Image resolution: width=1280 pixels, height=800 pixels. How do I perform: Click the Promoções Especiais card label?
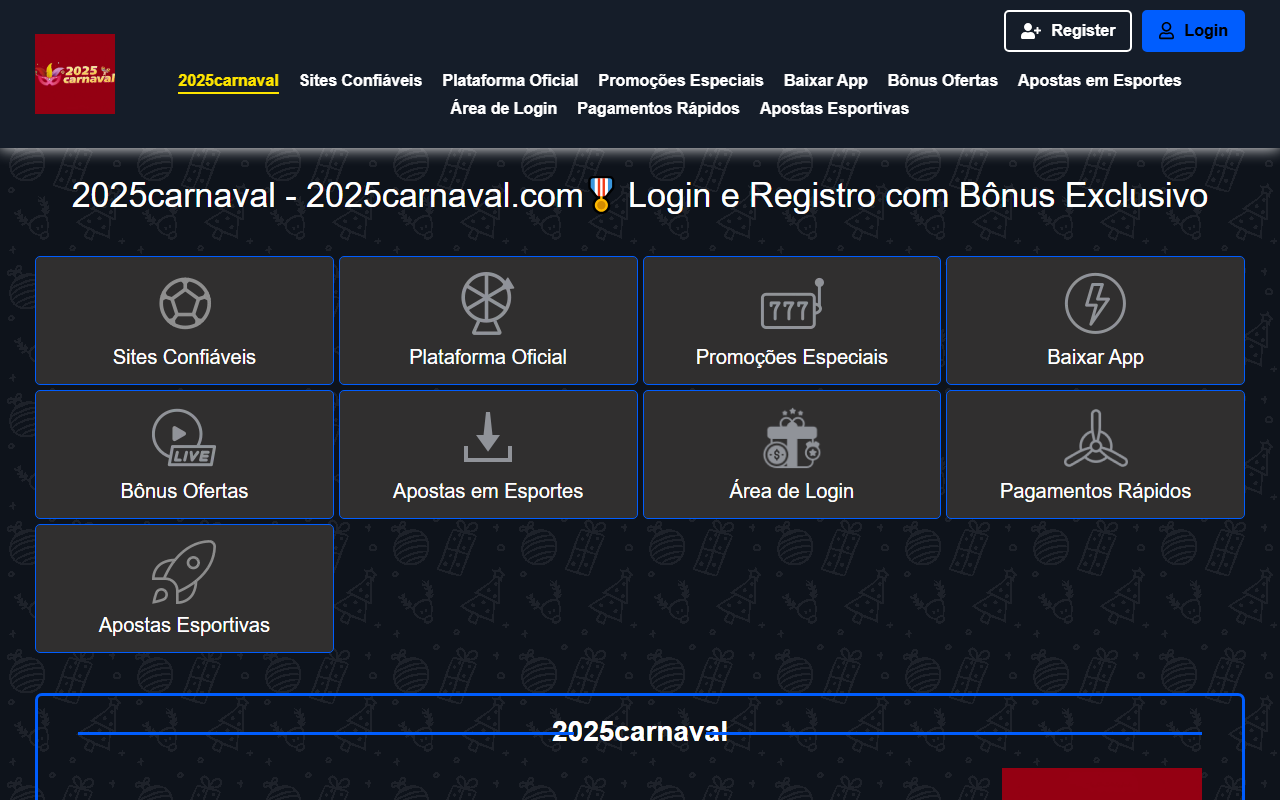[792, 357]
